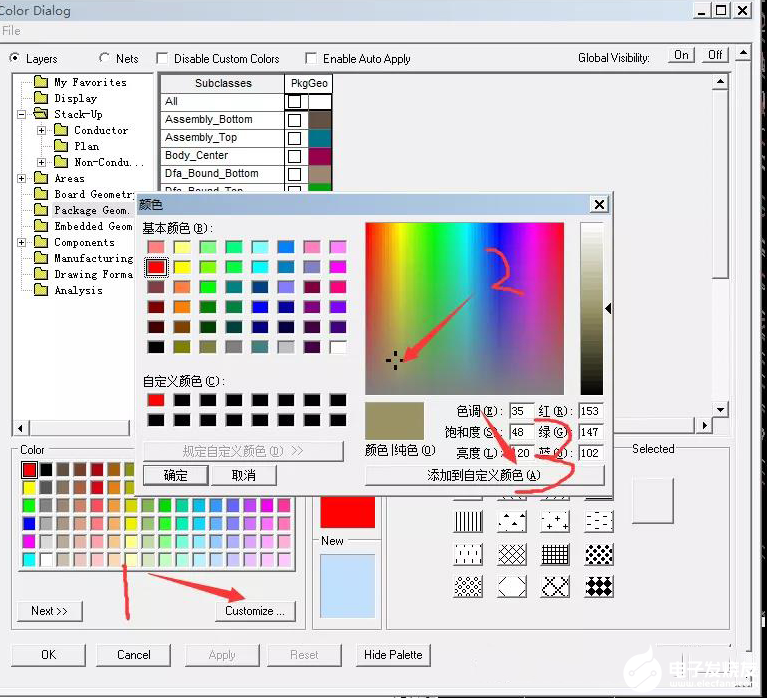768x699 pixels.
Task: Edit the red (红) value field
Action: tap(590, 411)
